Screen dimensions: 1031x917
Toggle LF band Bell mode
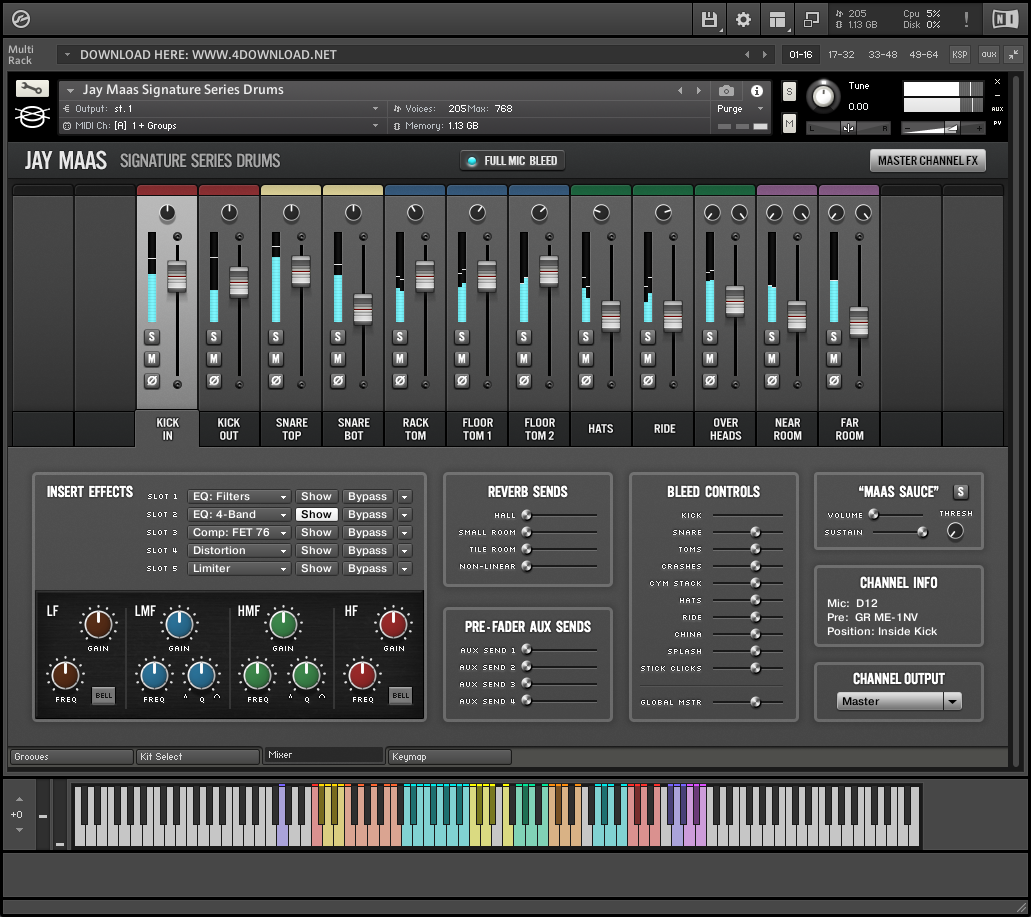(x=103, y=695)
